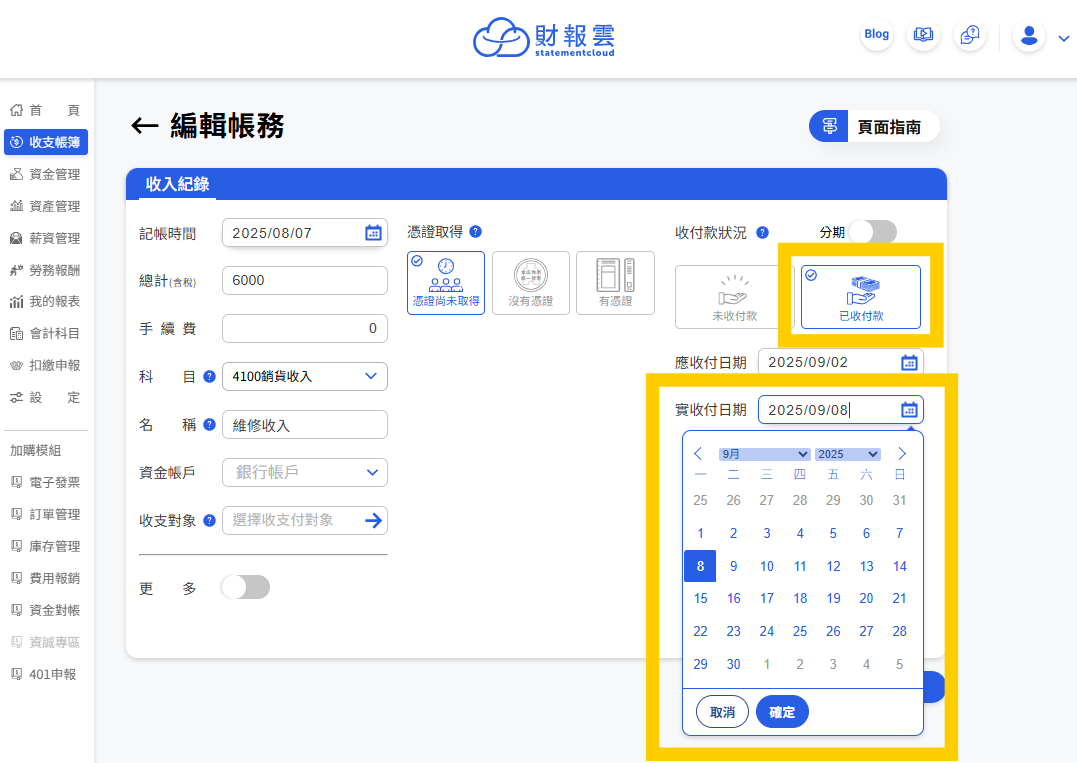Go to previous month in calendar
This screenshot has width=1077, height=763.
point(699,454)
